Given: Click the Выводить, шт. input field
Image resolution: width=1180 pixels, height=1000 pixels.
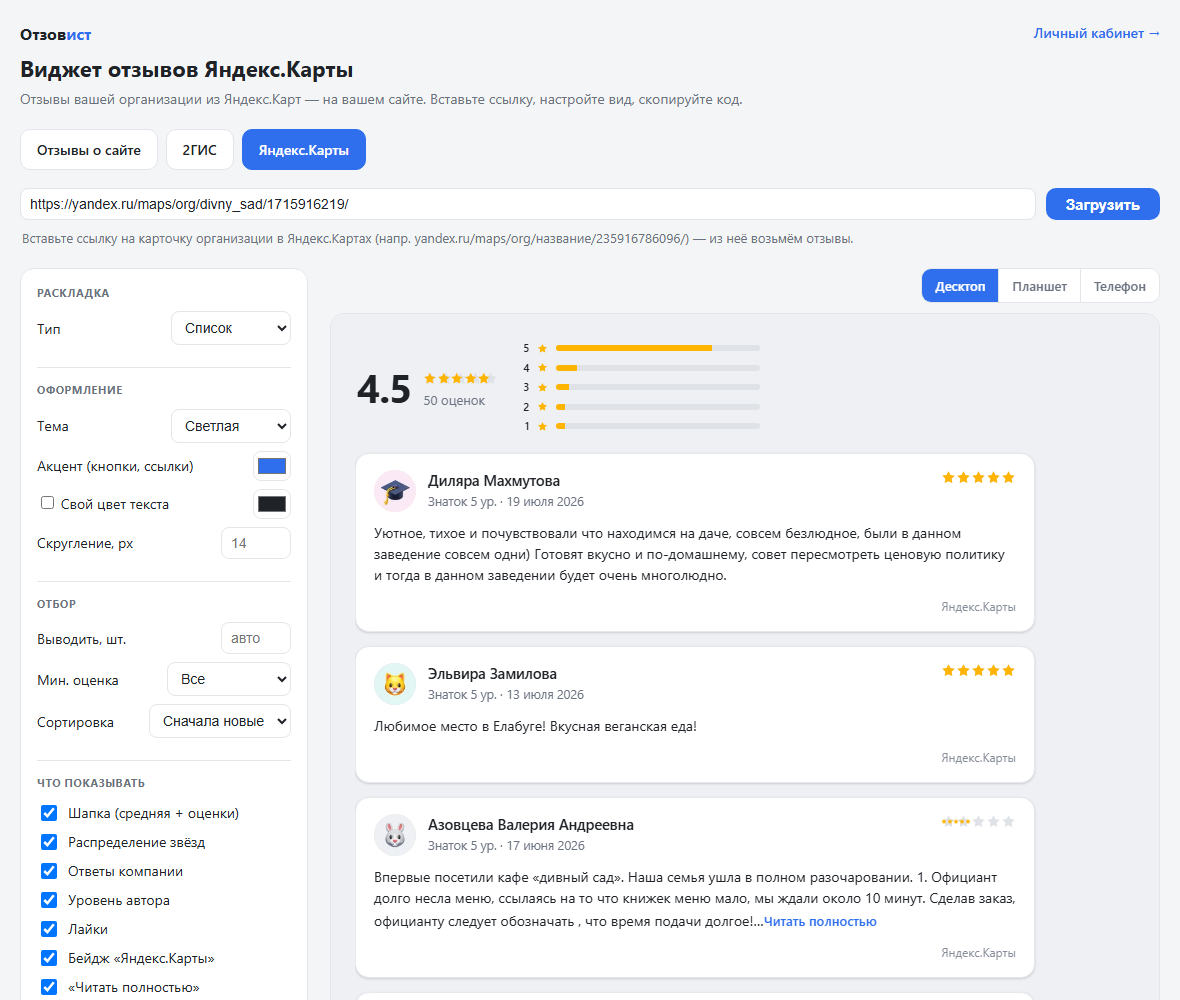Looking at the screenshot, I should [x=256, y=638].
